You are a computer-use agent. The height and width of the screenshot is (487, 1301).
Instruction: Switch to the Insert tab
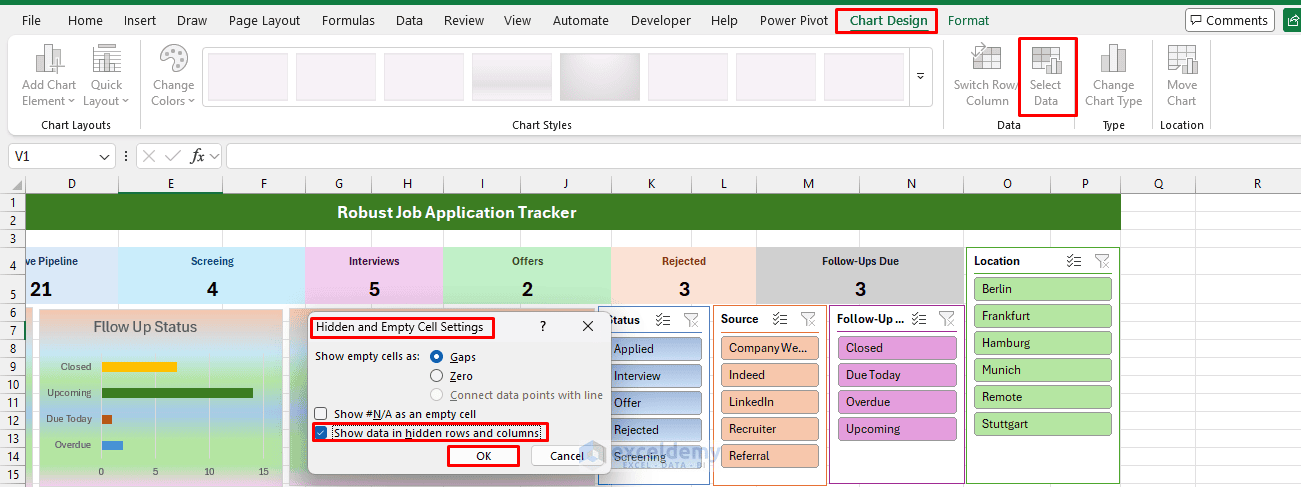pyautogui.click(x=140, y=20)
